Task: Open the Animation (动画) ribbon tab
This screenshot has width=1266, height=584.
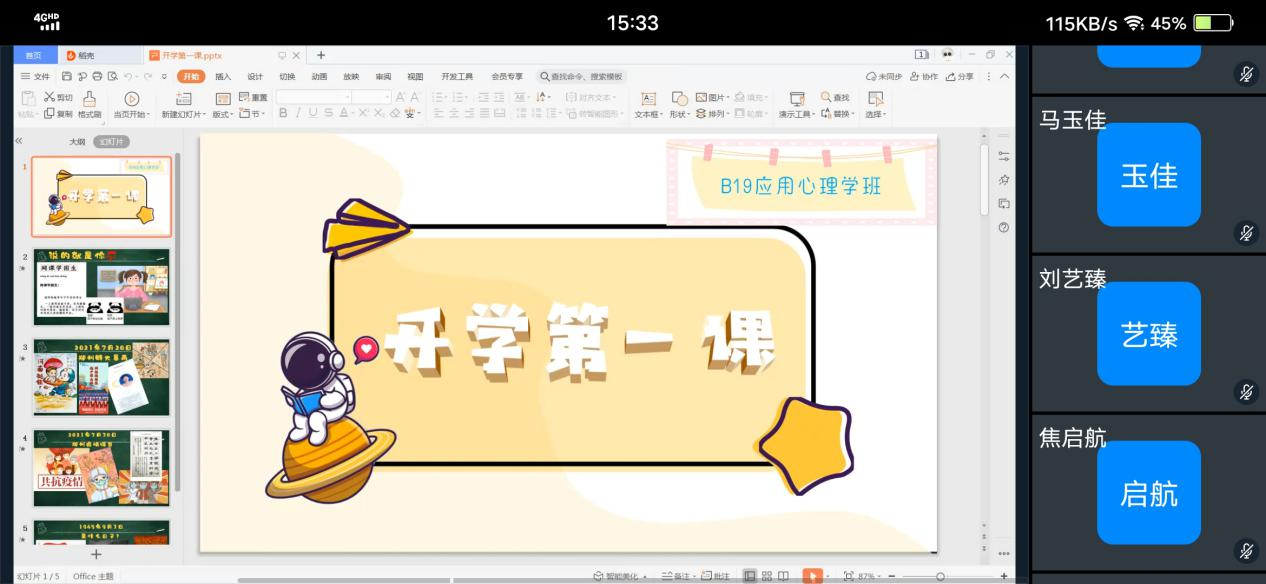Action: tap(319, 76)
